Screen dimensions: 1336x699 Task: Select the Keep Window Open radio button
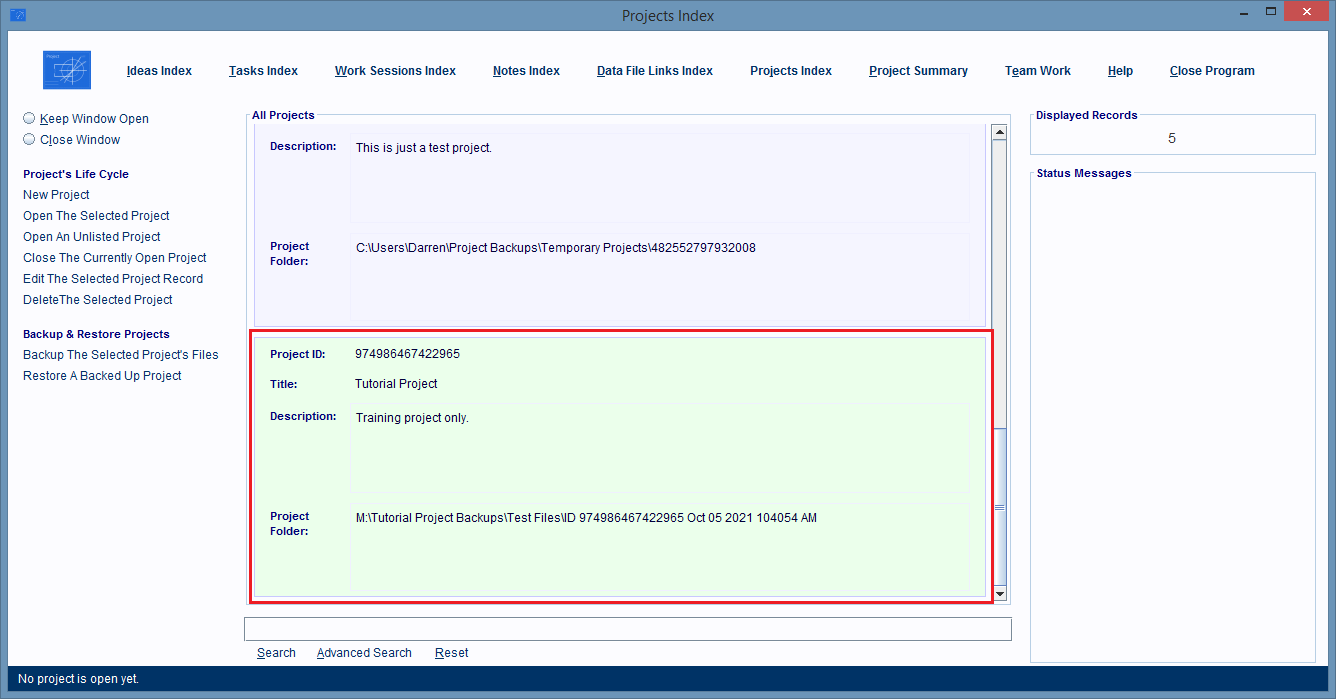tap(29, 118)
